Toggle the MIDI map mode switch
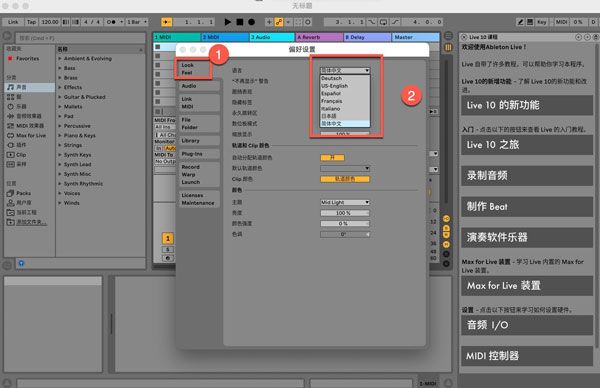This screenshot has width=600, height=388. pyautogui.click(x=561, y=22)
